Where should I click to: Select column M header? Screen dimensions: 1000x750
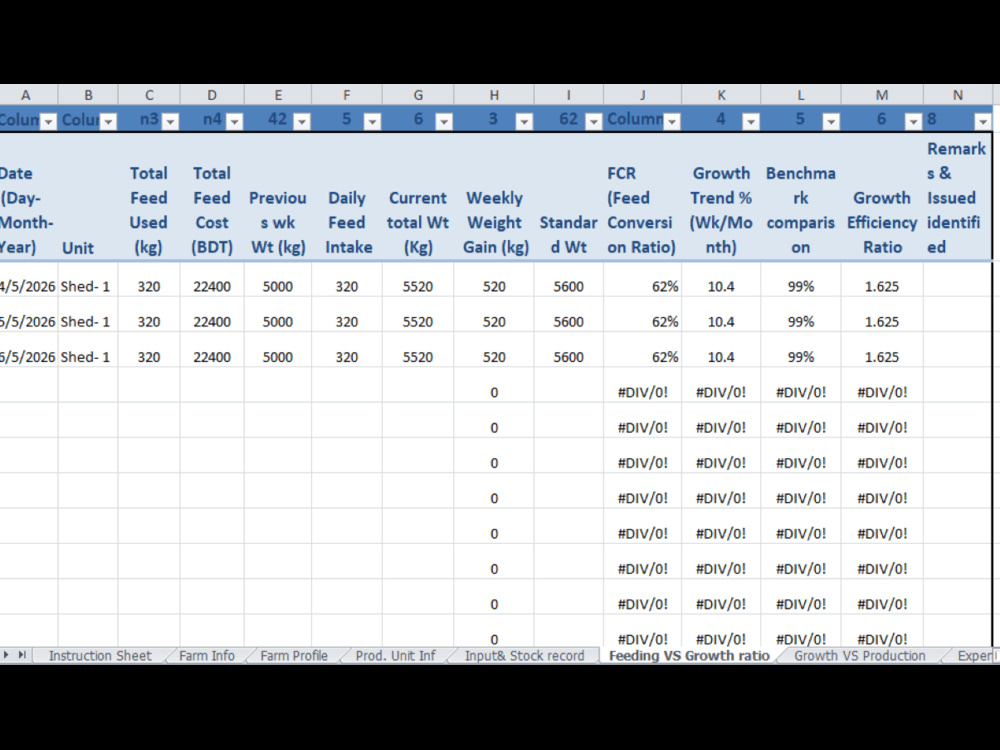click(x=882, y=95)
